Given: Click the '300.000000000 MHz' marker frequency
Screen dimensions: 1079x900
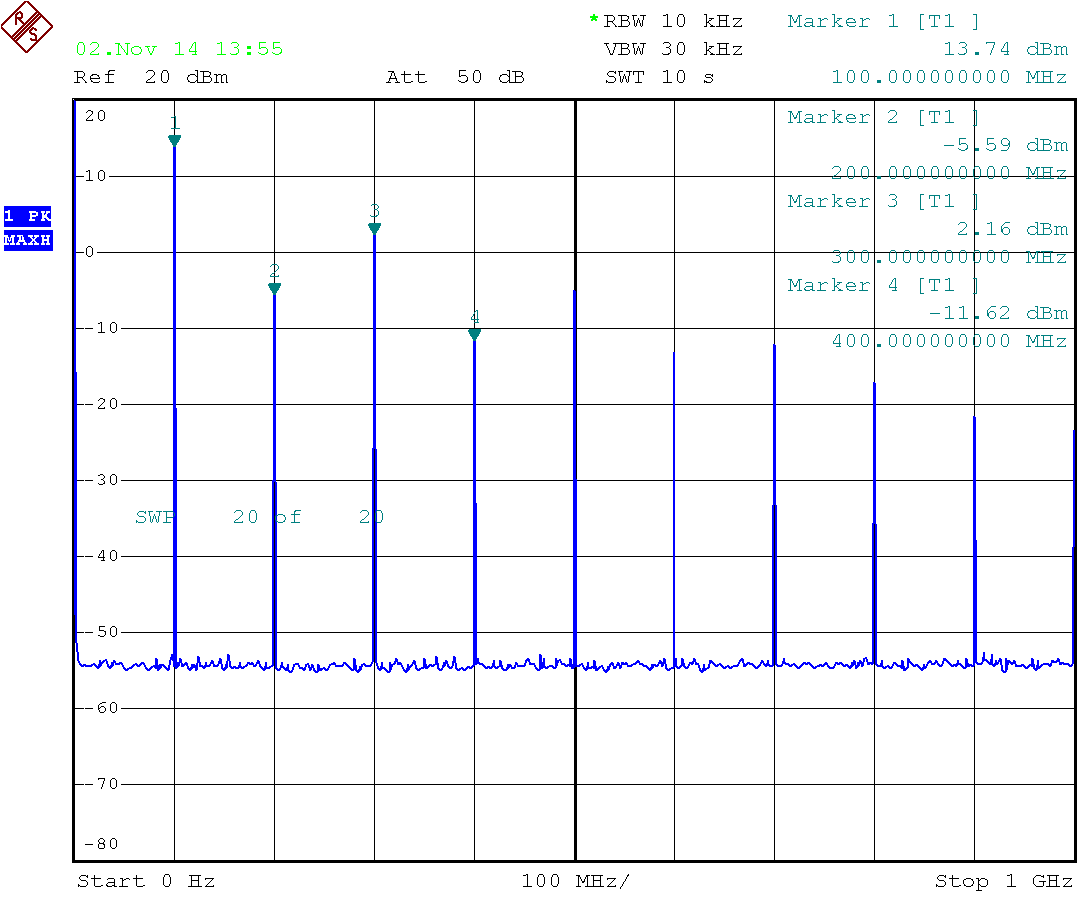Looking at the screenshot, I should (x=950, y=257).
